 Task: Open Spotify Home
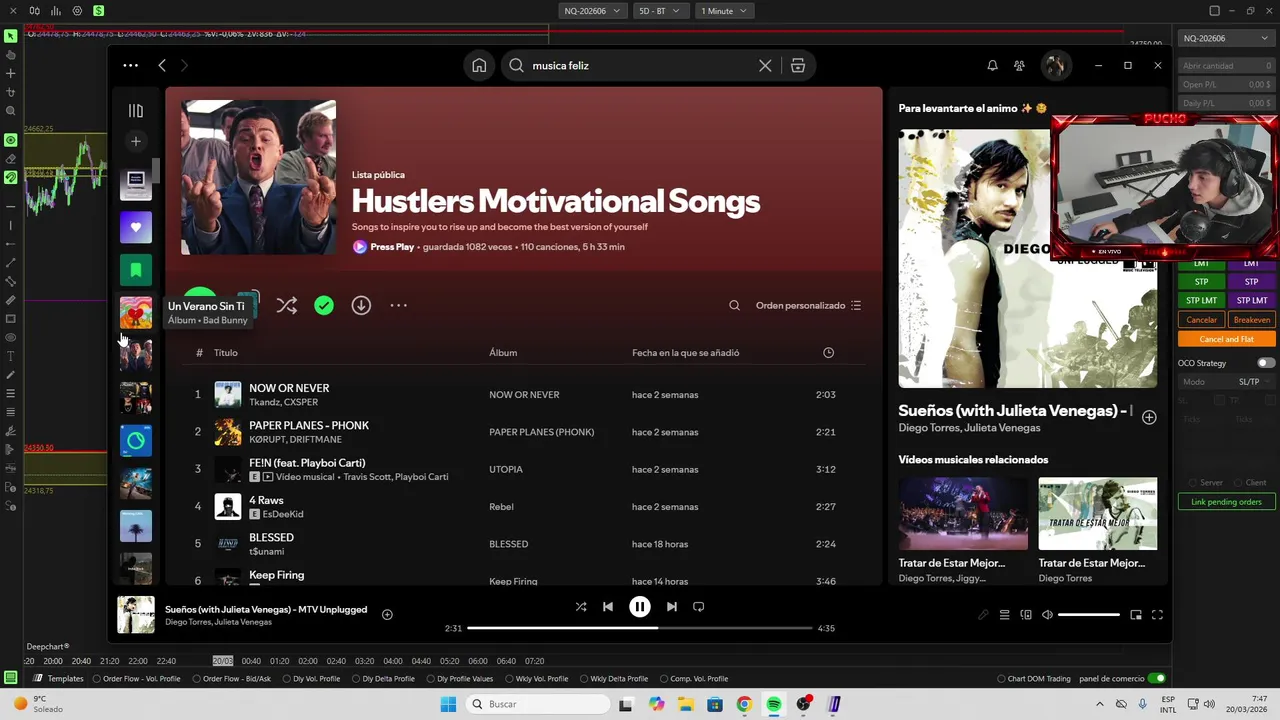tap(479, 65)
